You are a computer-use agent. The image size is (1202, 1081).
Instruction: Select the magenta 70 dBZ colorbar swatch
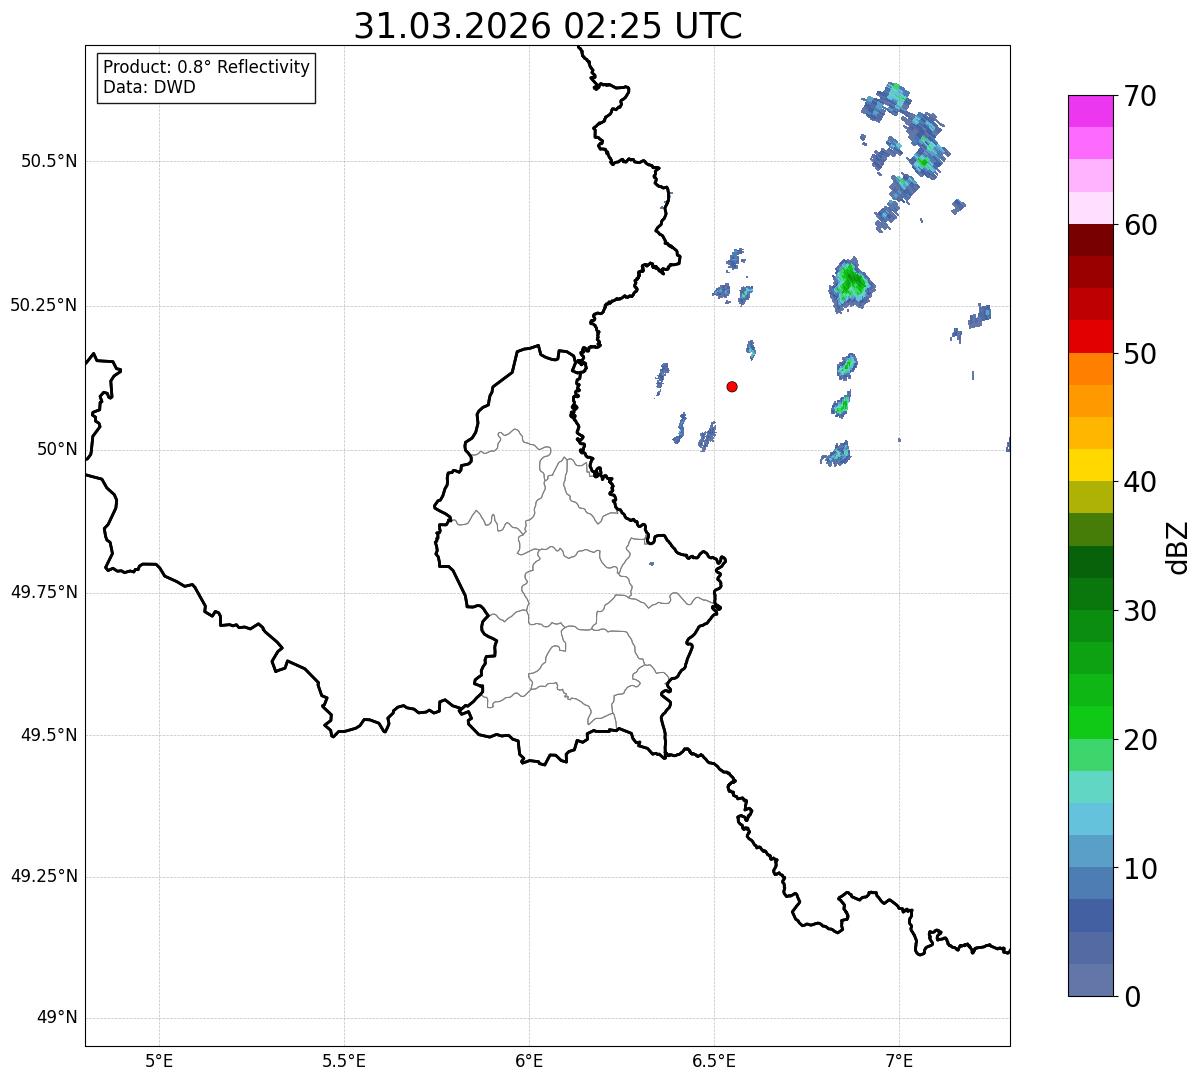(x=1090, y=111)
